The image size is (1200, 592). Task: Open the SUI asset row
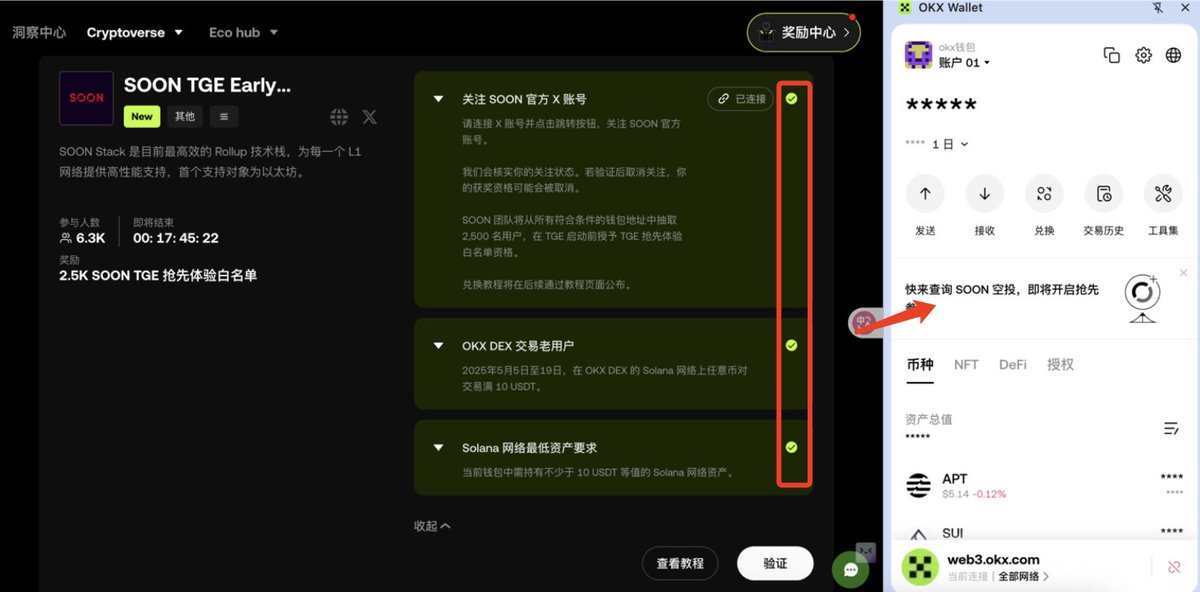click(x=1044, y=531)
